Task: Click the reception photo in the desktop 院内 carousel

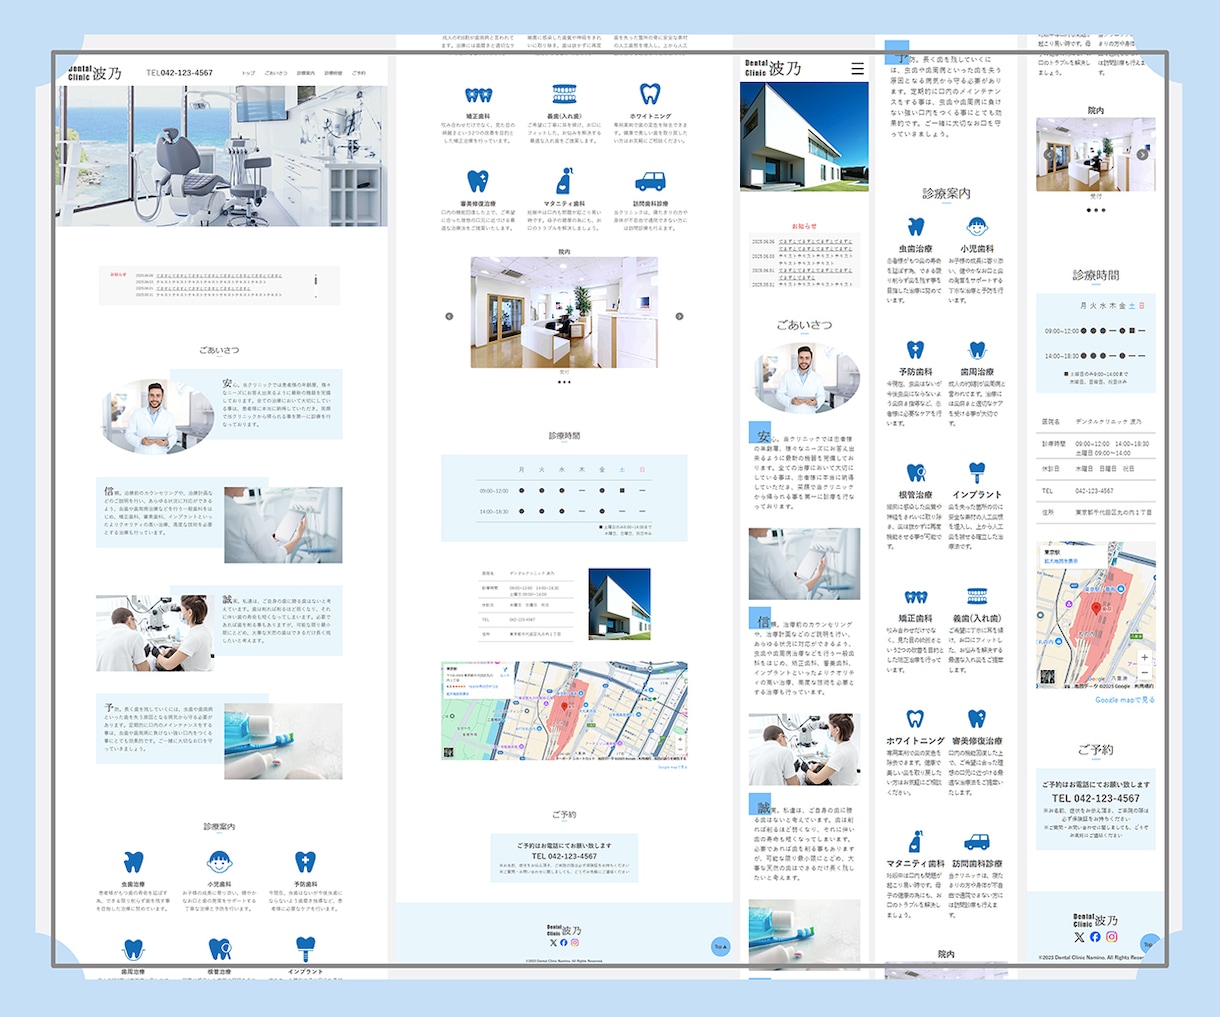Action: 565,312
